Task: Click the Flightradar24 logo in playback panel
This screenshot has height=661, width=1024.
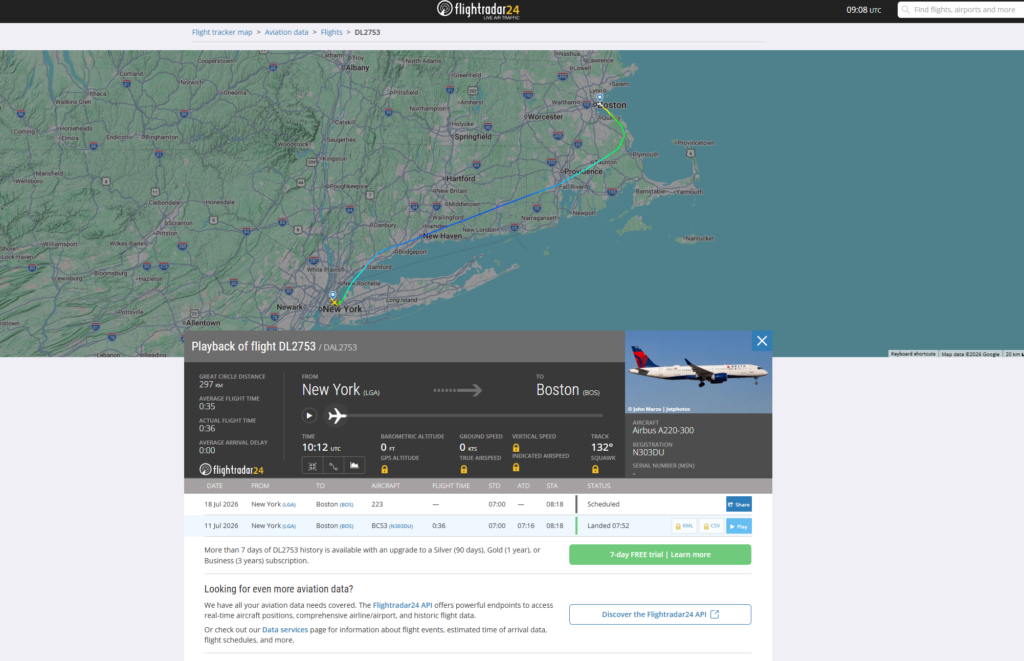Action: click(231, 470)
